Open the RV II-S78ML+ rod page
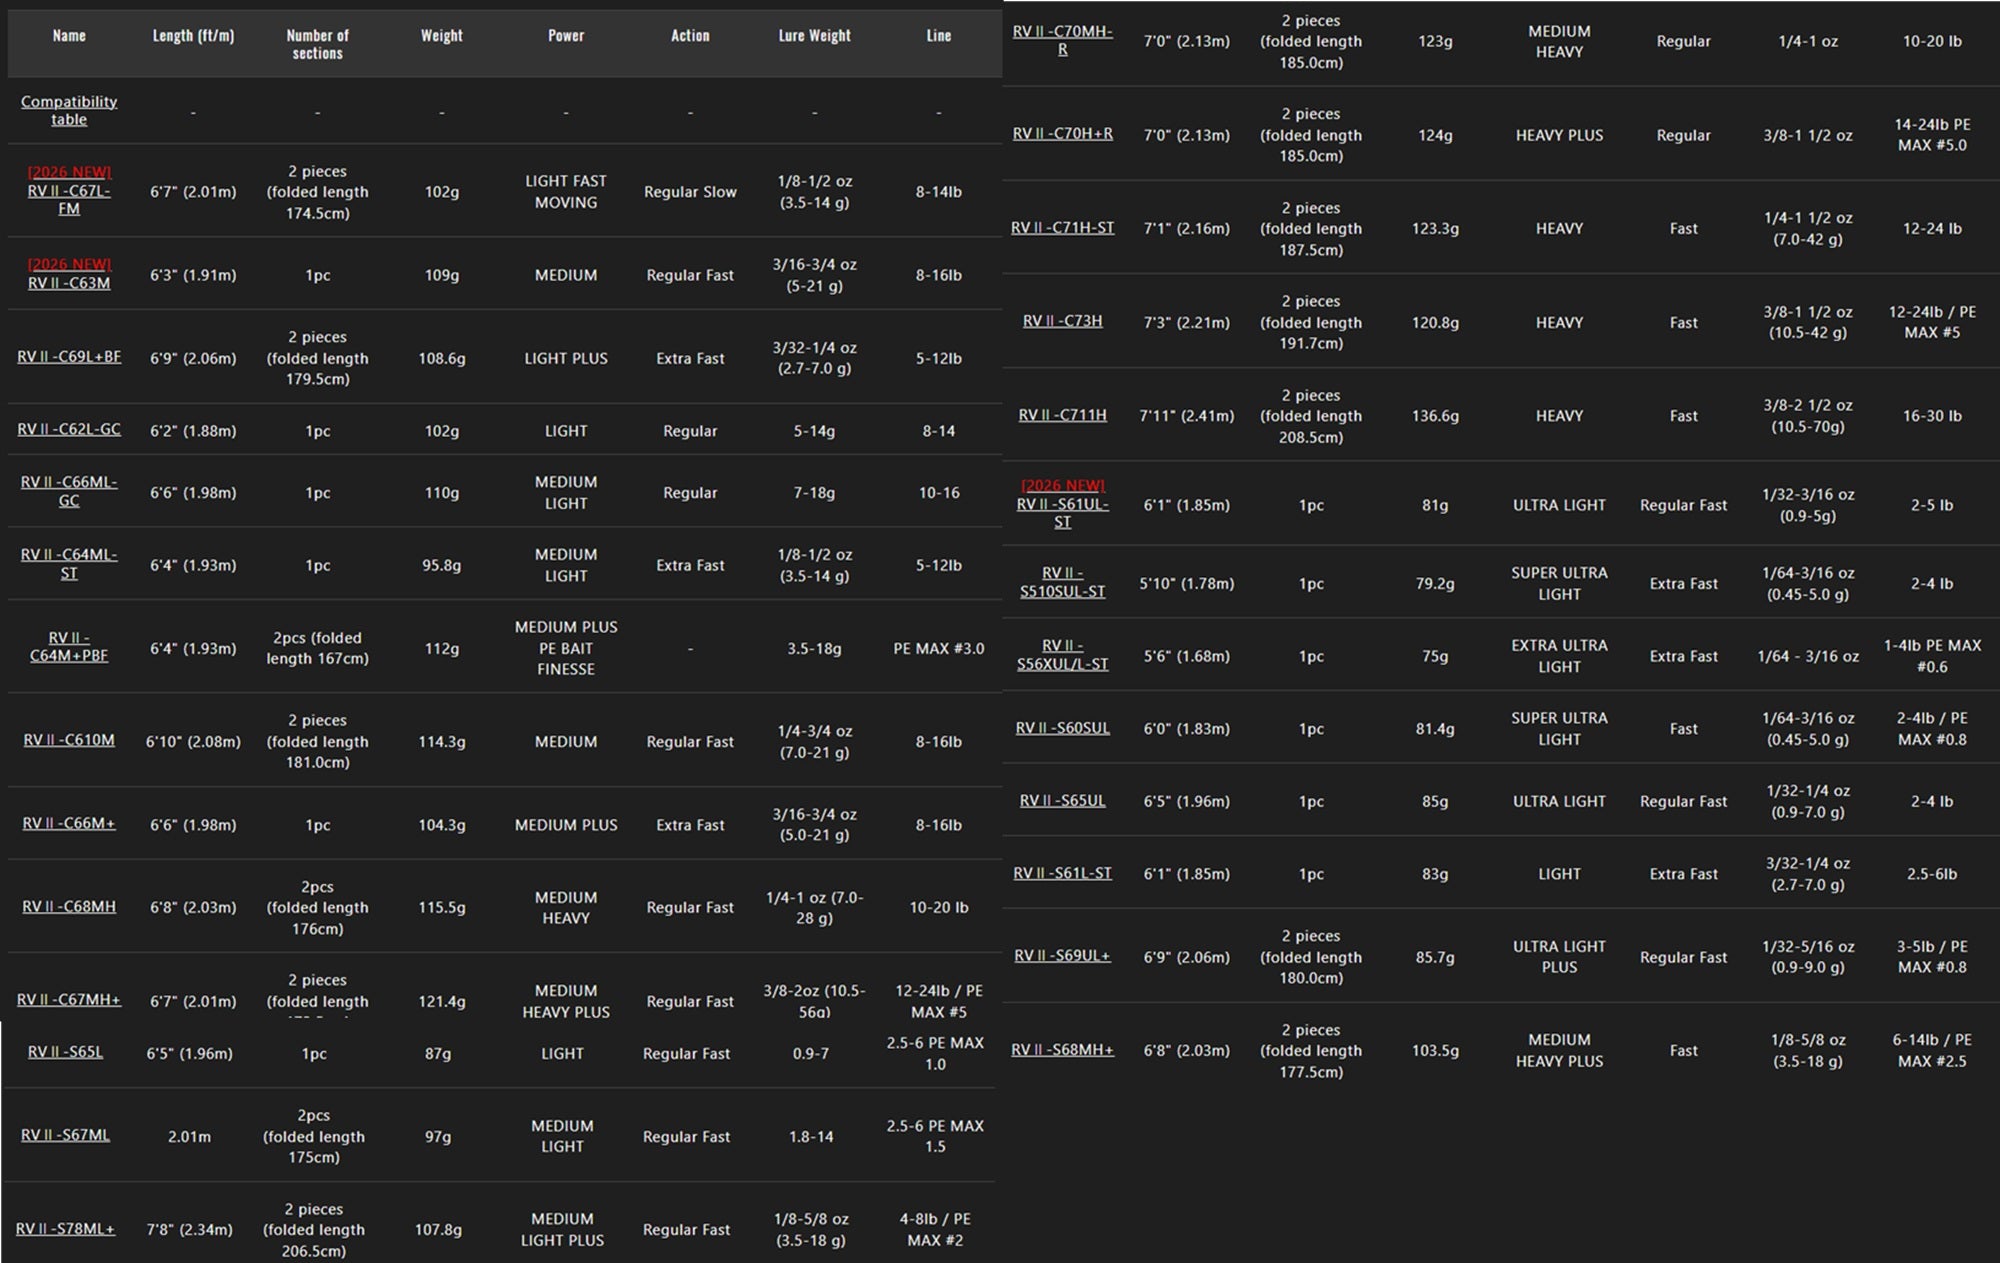 pos(65,1228)
